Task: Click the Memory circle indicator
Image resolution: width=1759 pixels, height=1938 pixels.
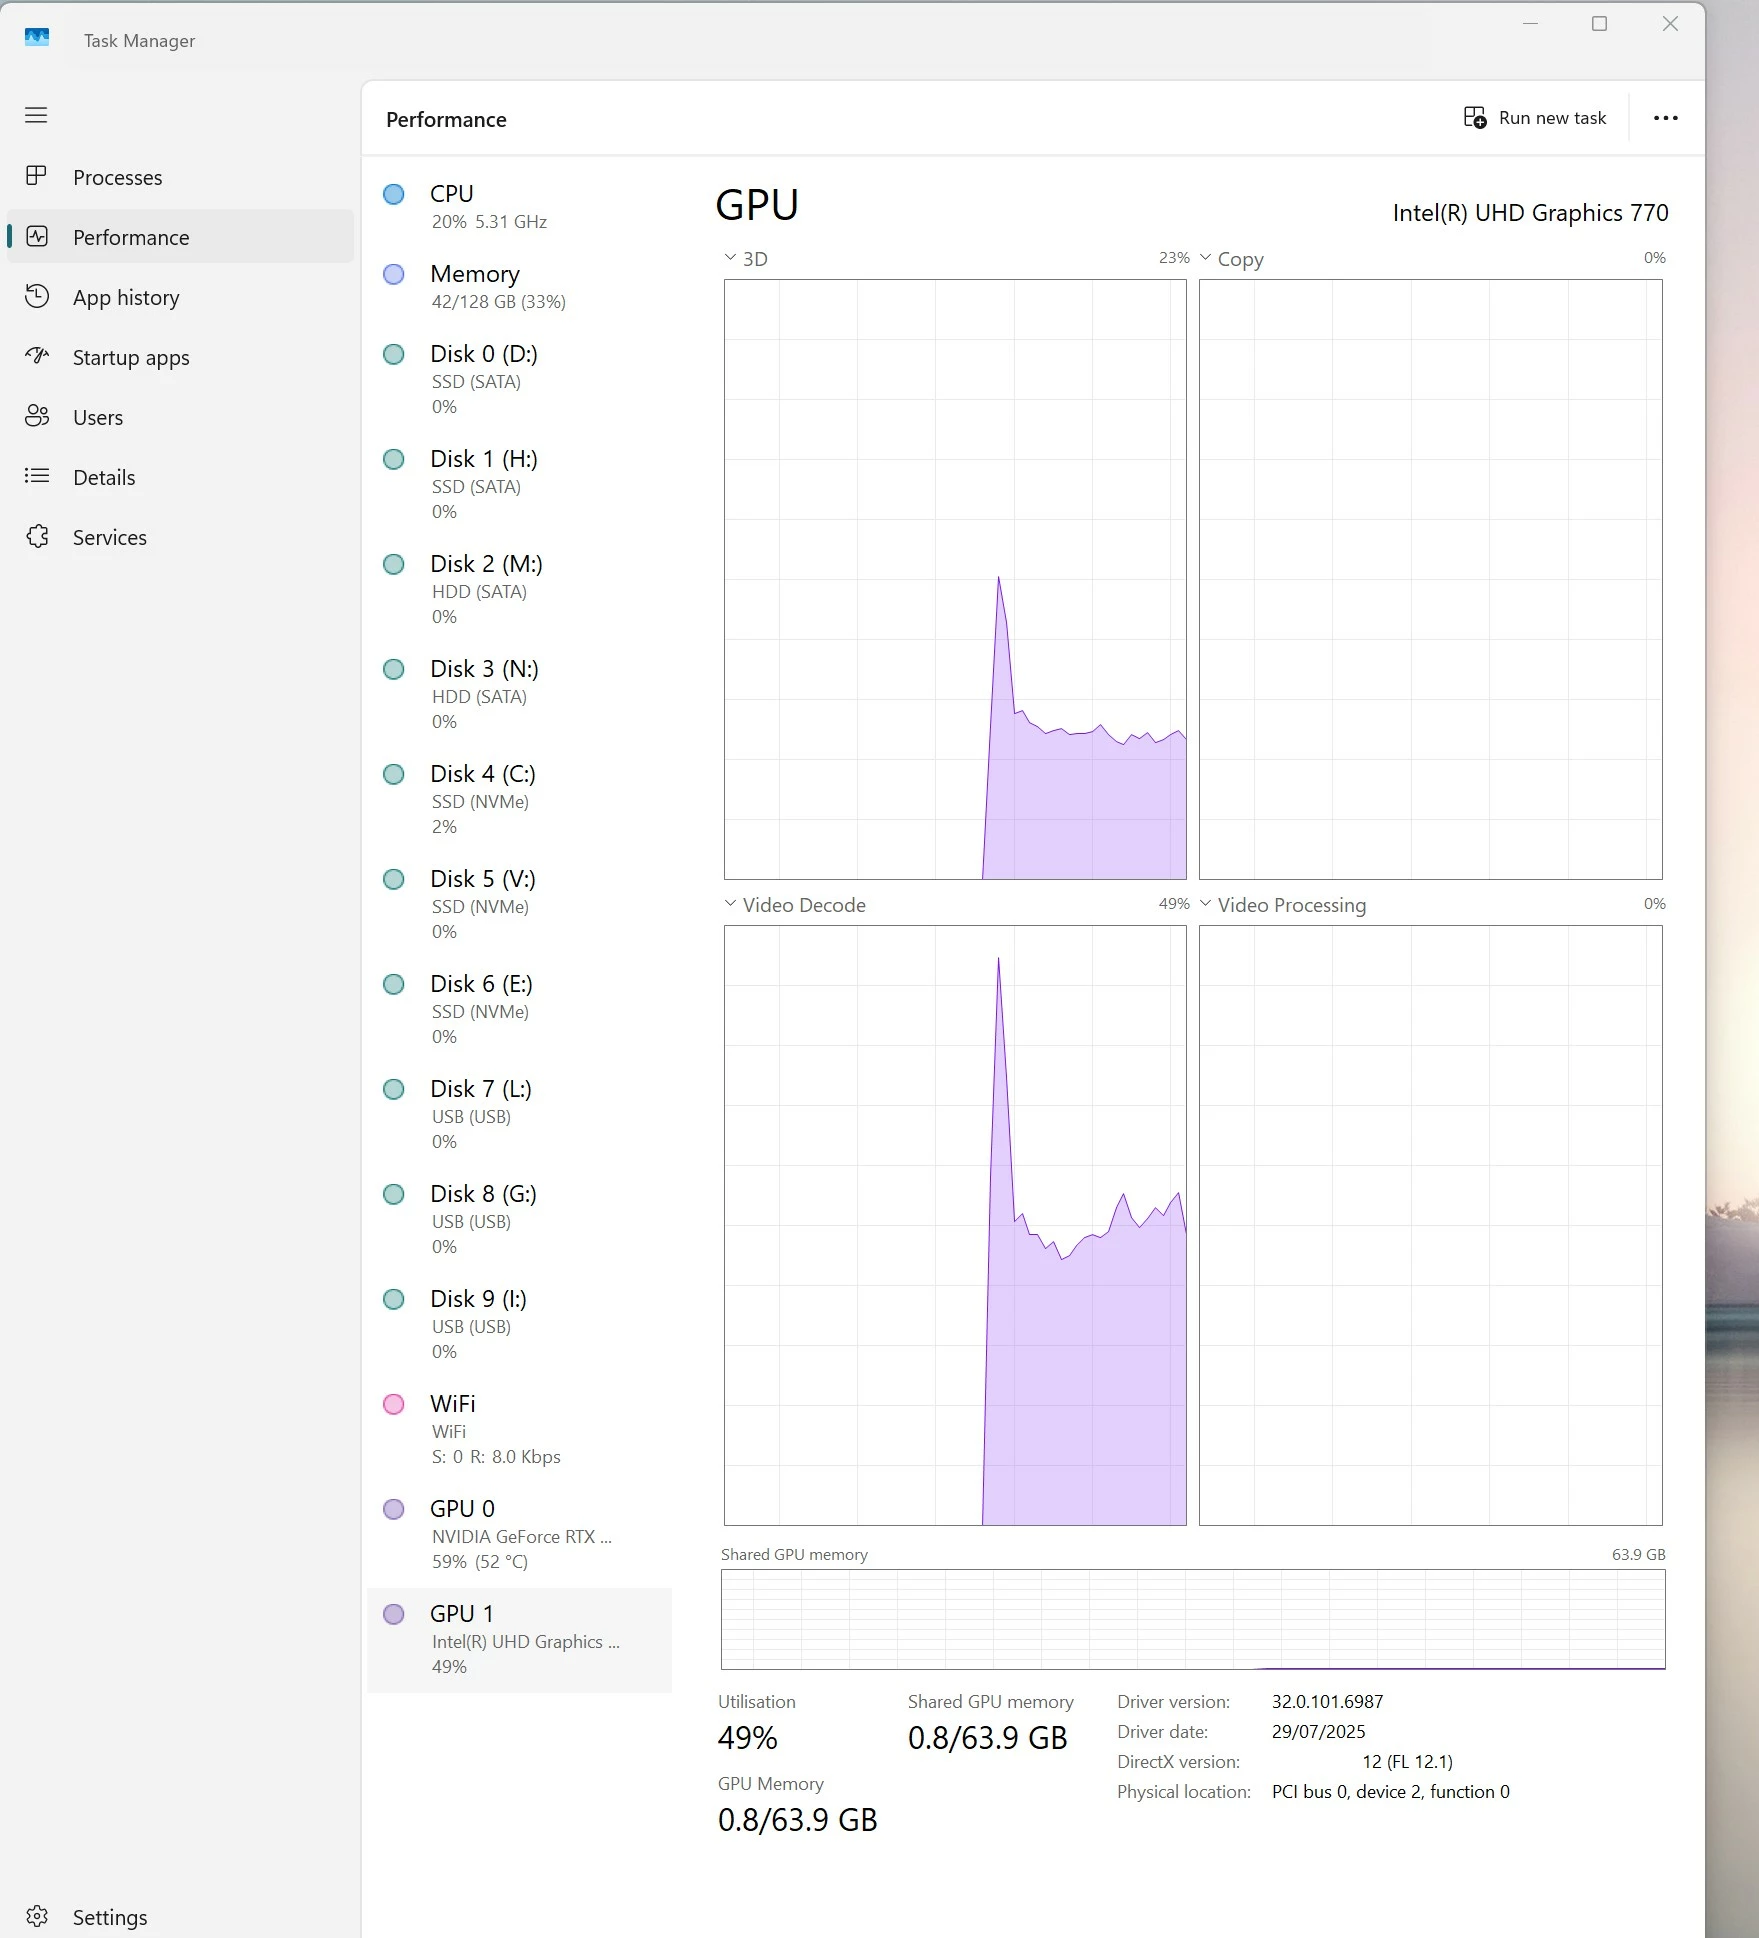Action: (394, 274)
